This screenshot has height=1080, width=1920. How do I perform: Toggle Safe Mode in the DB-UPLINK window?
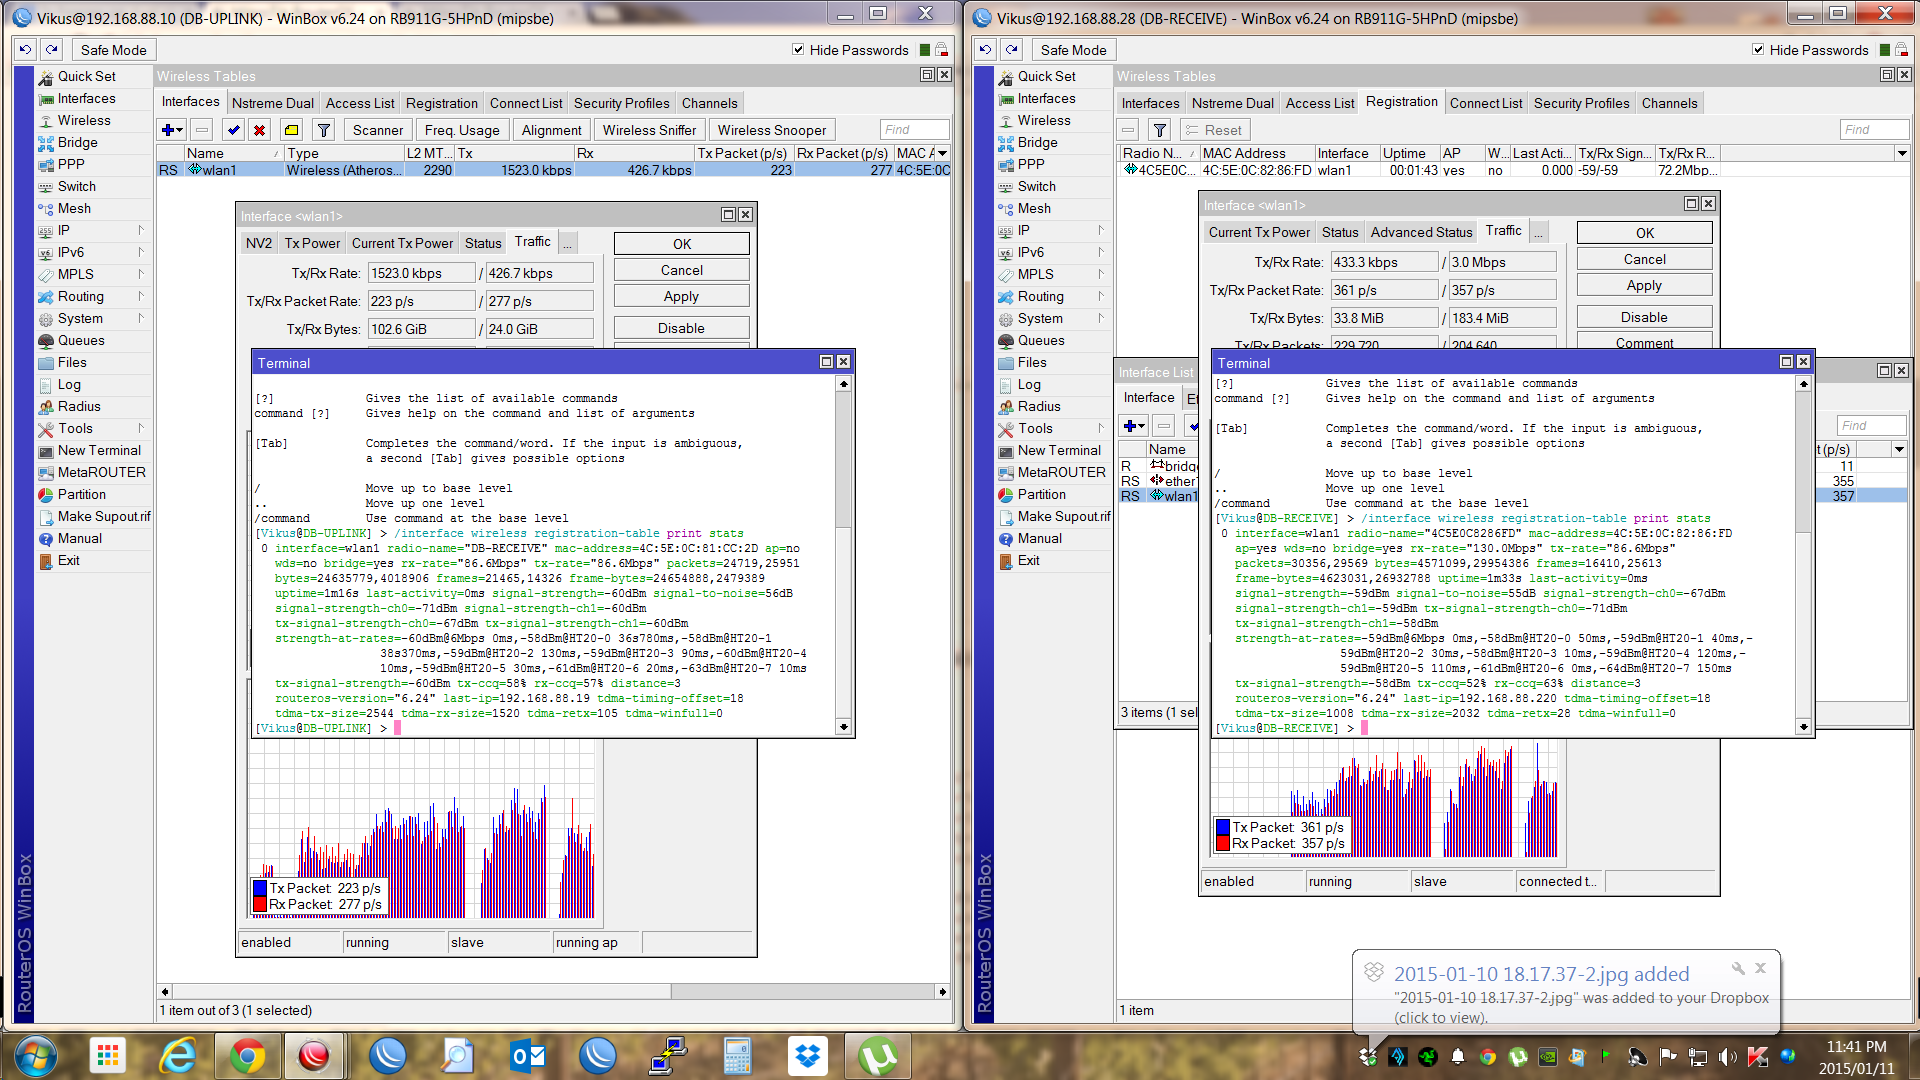113,50
